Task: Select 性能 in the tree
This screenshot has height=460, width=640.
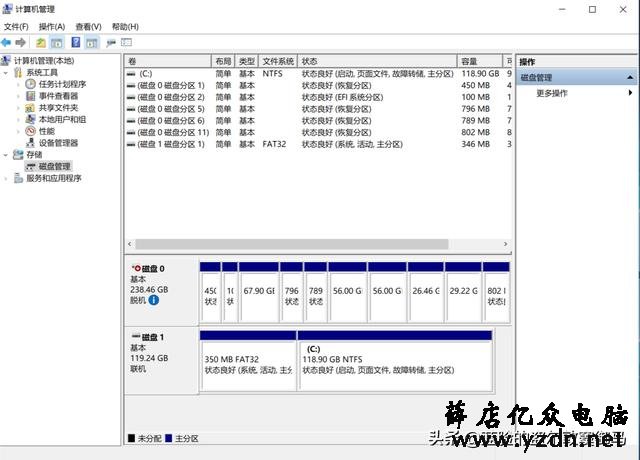Action: [x=47, y=131]
